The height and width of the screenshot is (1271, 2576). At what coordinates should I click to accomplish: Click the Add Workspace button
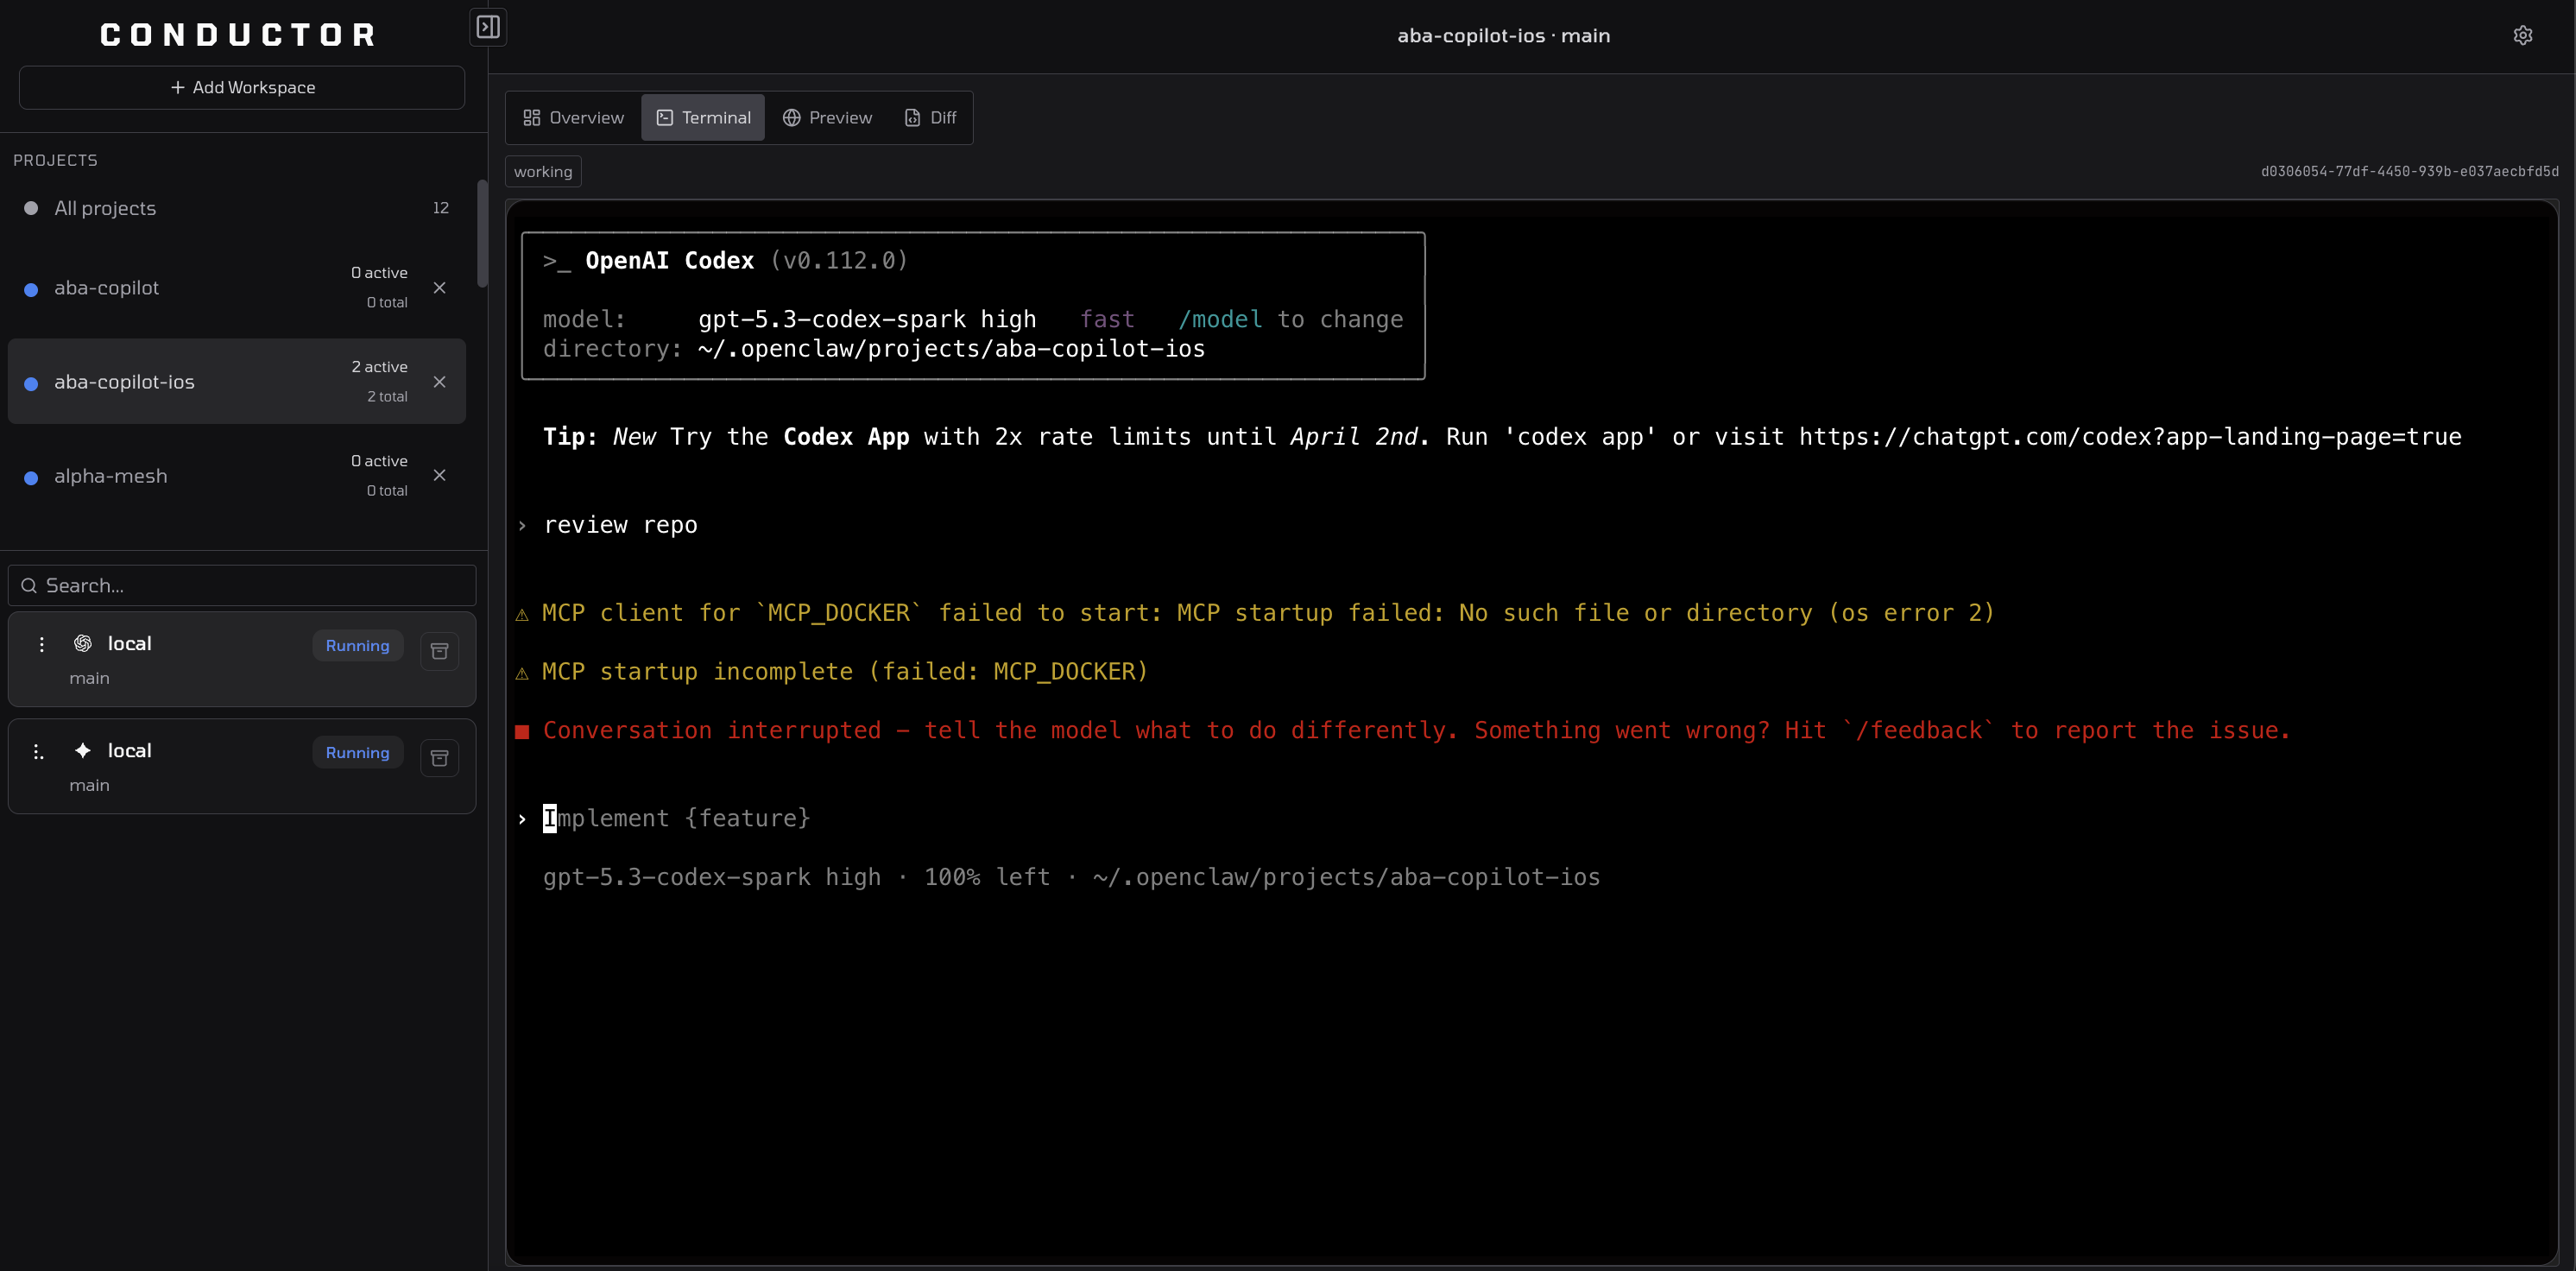[242, 88]
